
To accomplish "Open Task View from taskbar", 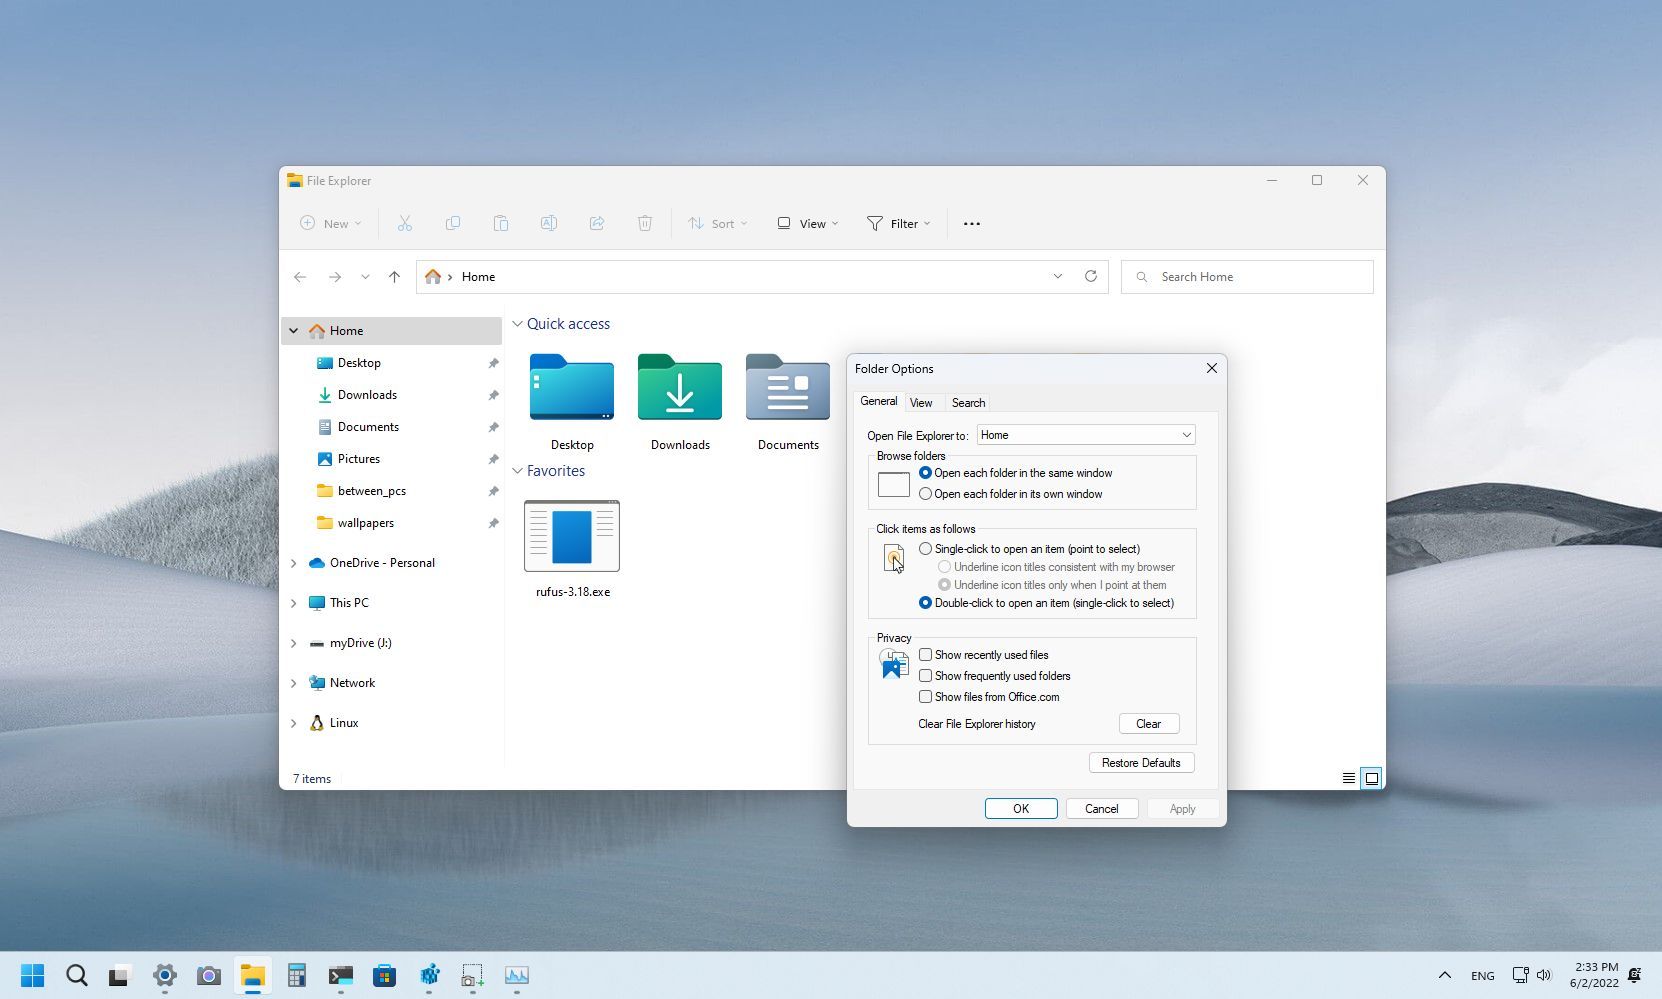I will [120, 975].
